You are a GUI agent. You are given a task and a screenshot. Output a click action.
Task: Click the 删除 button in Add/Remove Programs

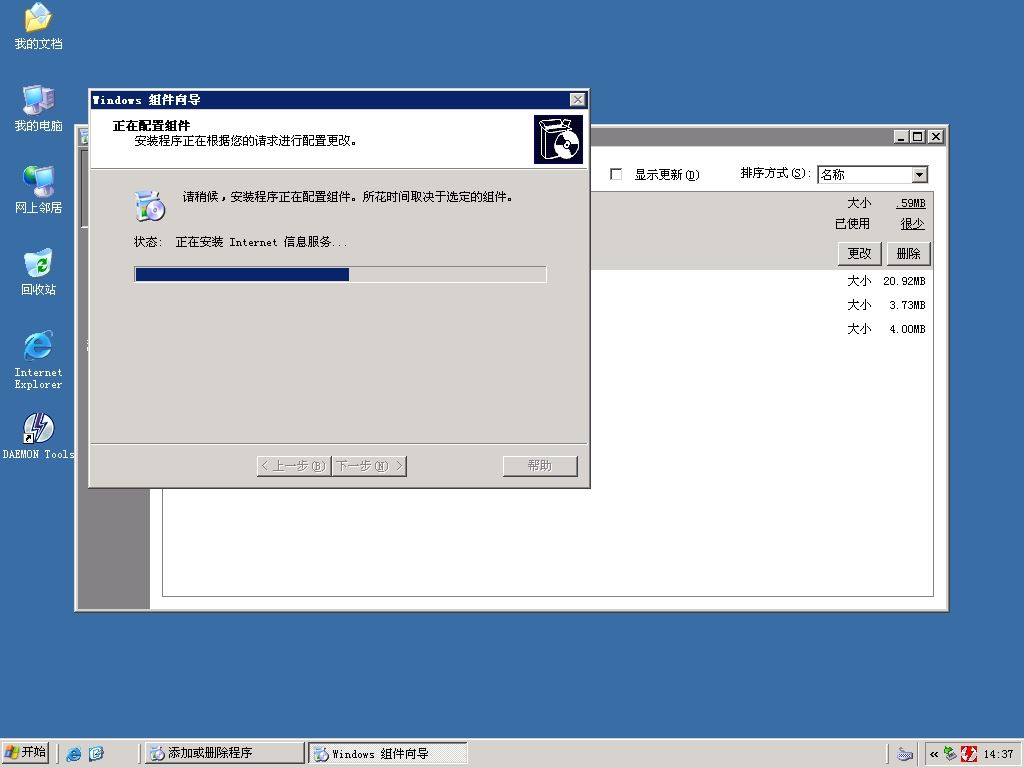[908, 253]
